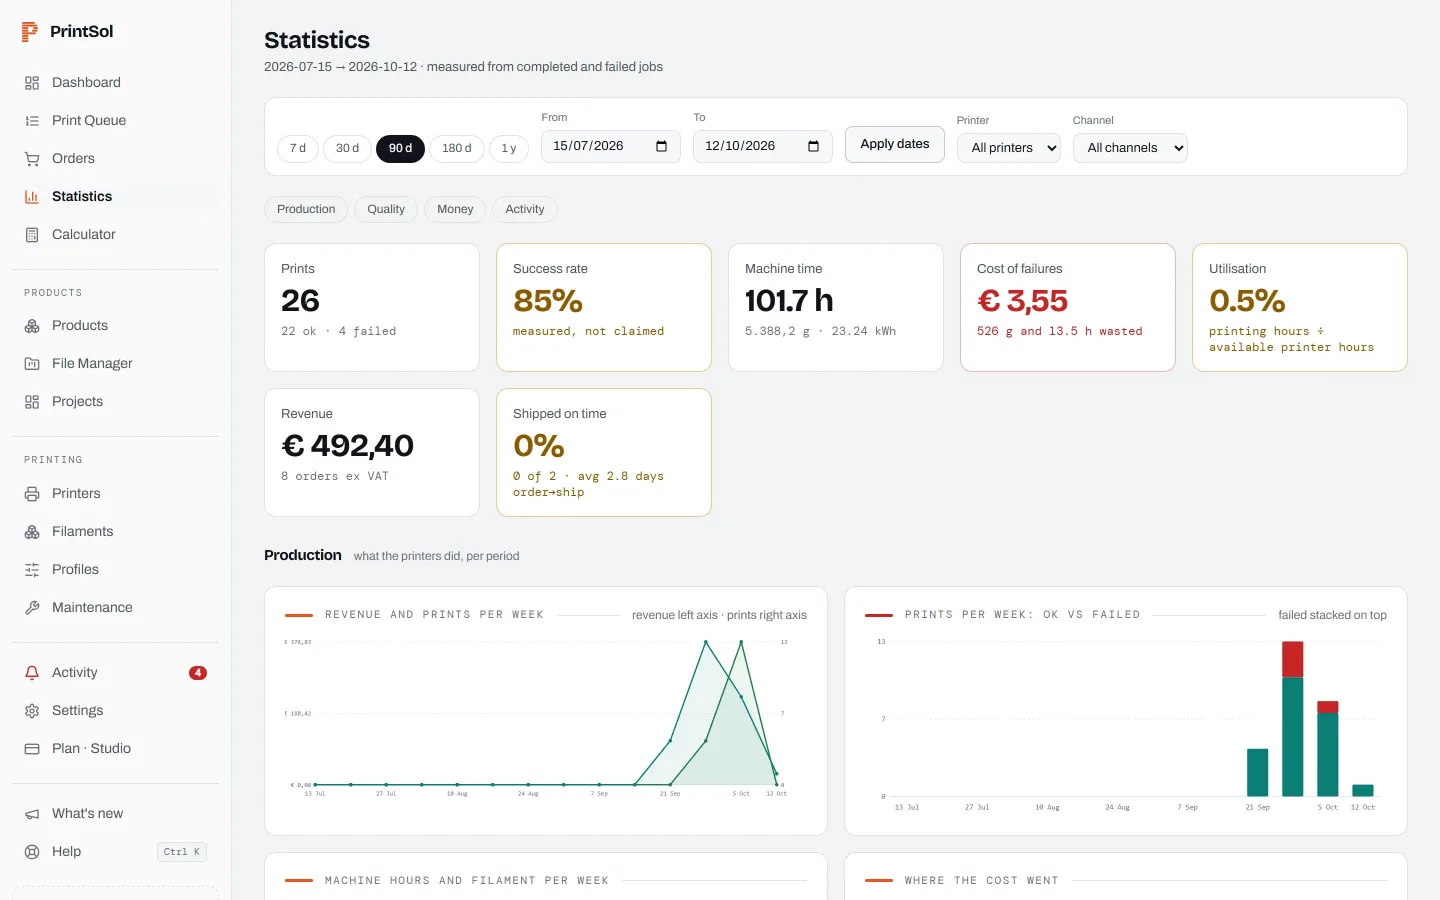Click the Success rate 85% card
1440x900 pixels.
click(604, 308)
